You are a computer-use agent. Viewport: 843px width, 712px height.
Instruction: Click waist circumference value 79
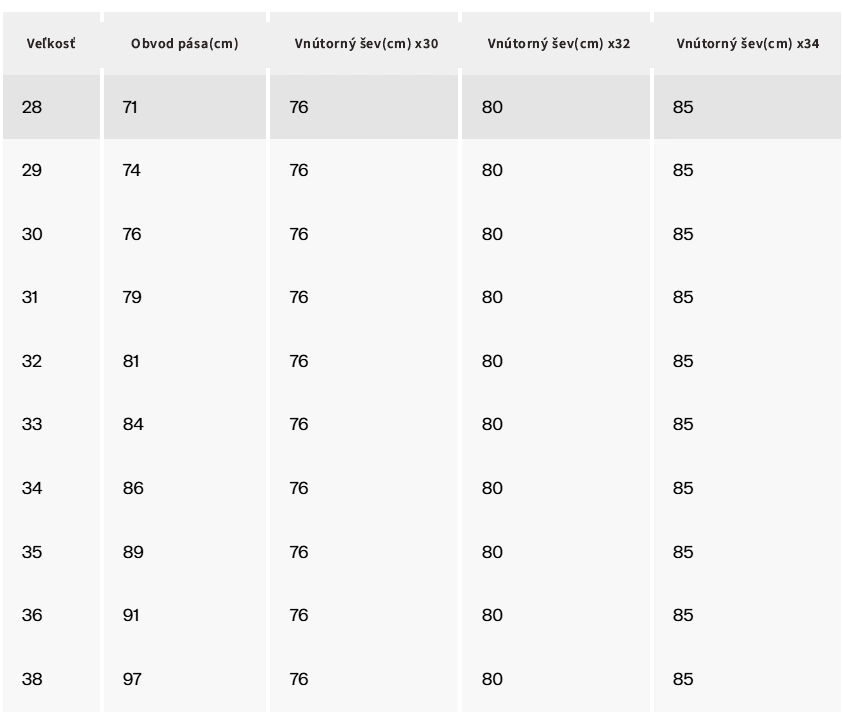pyautogui.click(x=132, y=298)
